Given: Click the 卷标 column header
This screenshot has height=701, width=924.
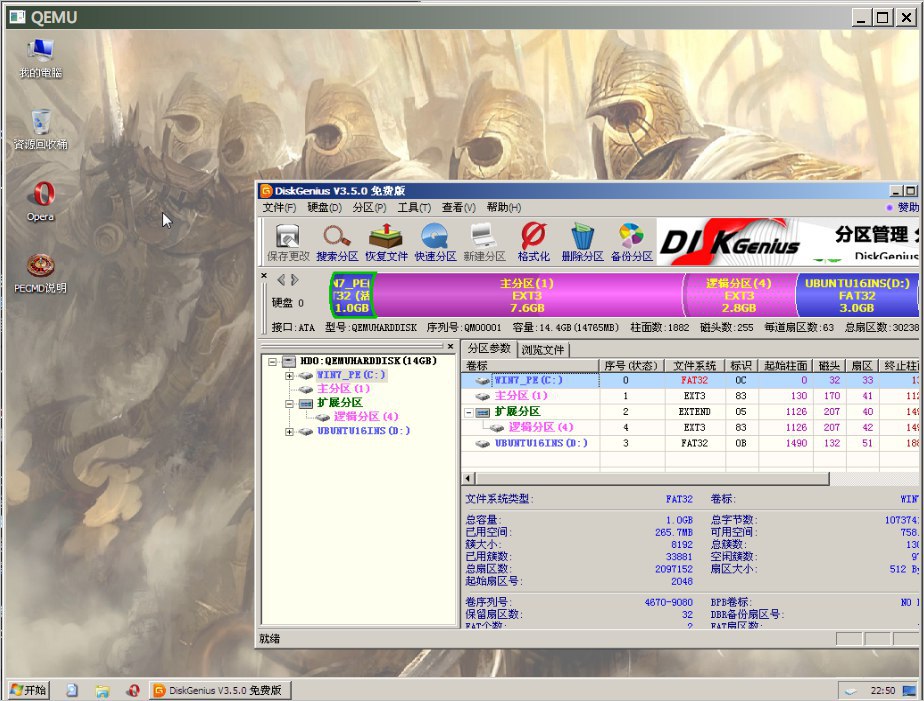Looking at the screenshot, I should coord(530,366).
